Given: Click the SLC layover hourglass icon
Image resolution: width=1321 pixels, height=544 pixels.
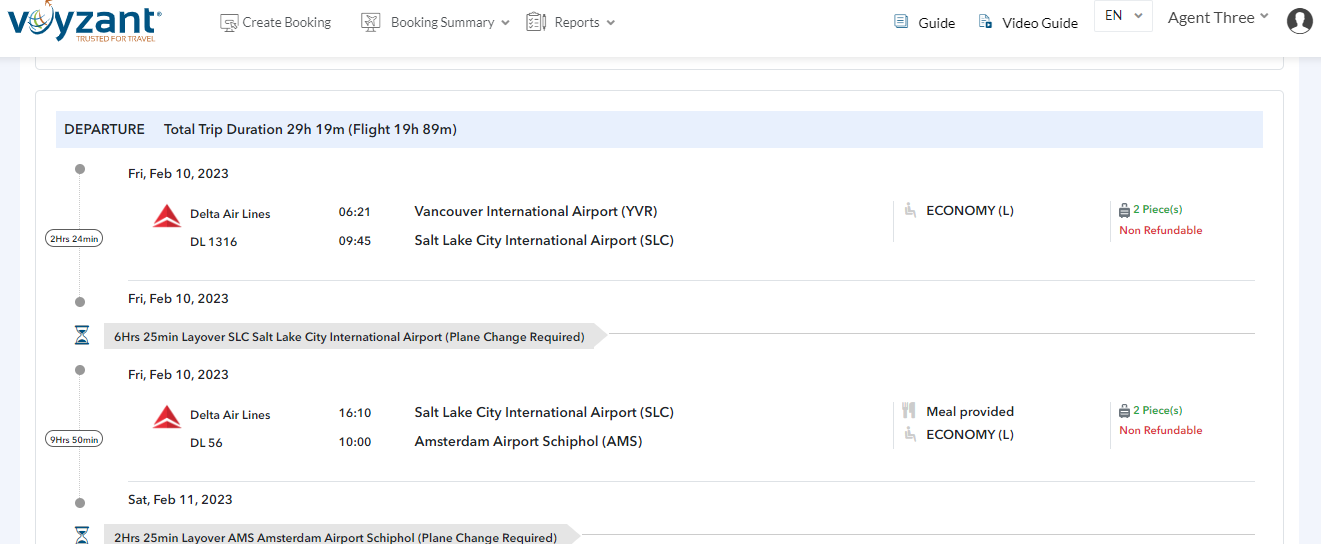Looking at the screenshot, I should click(82, 337).
